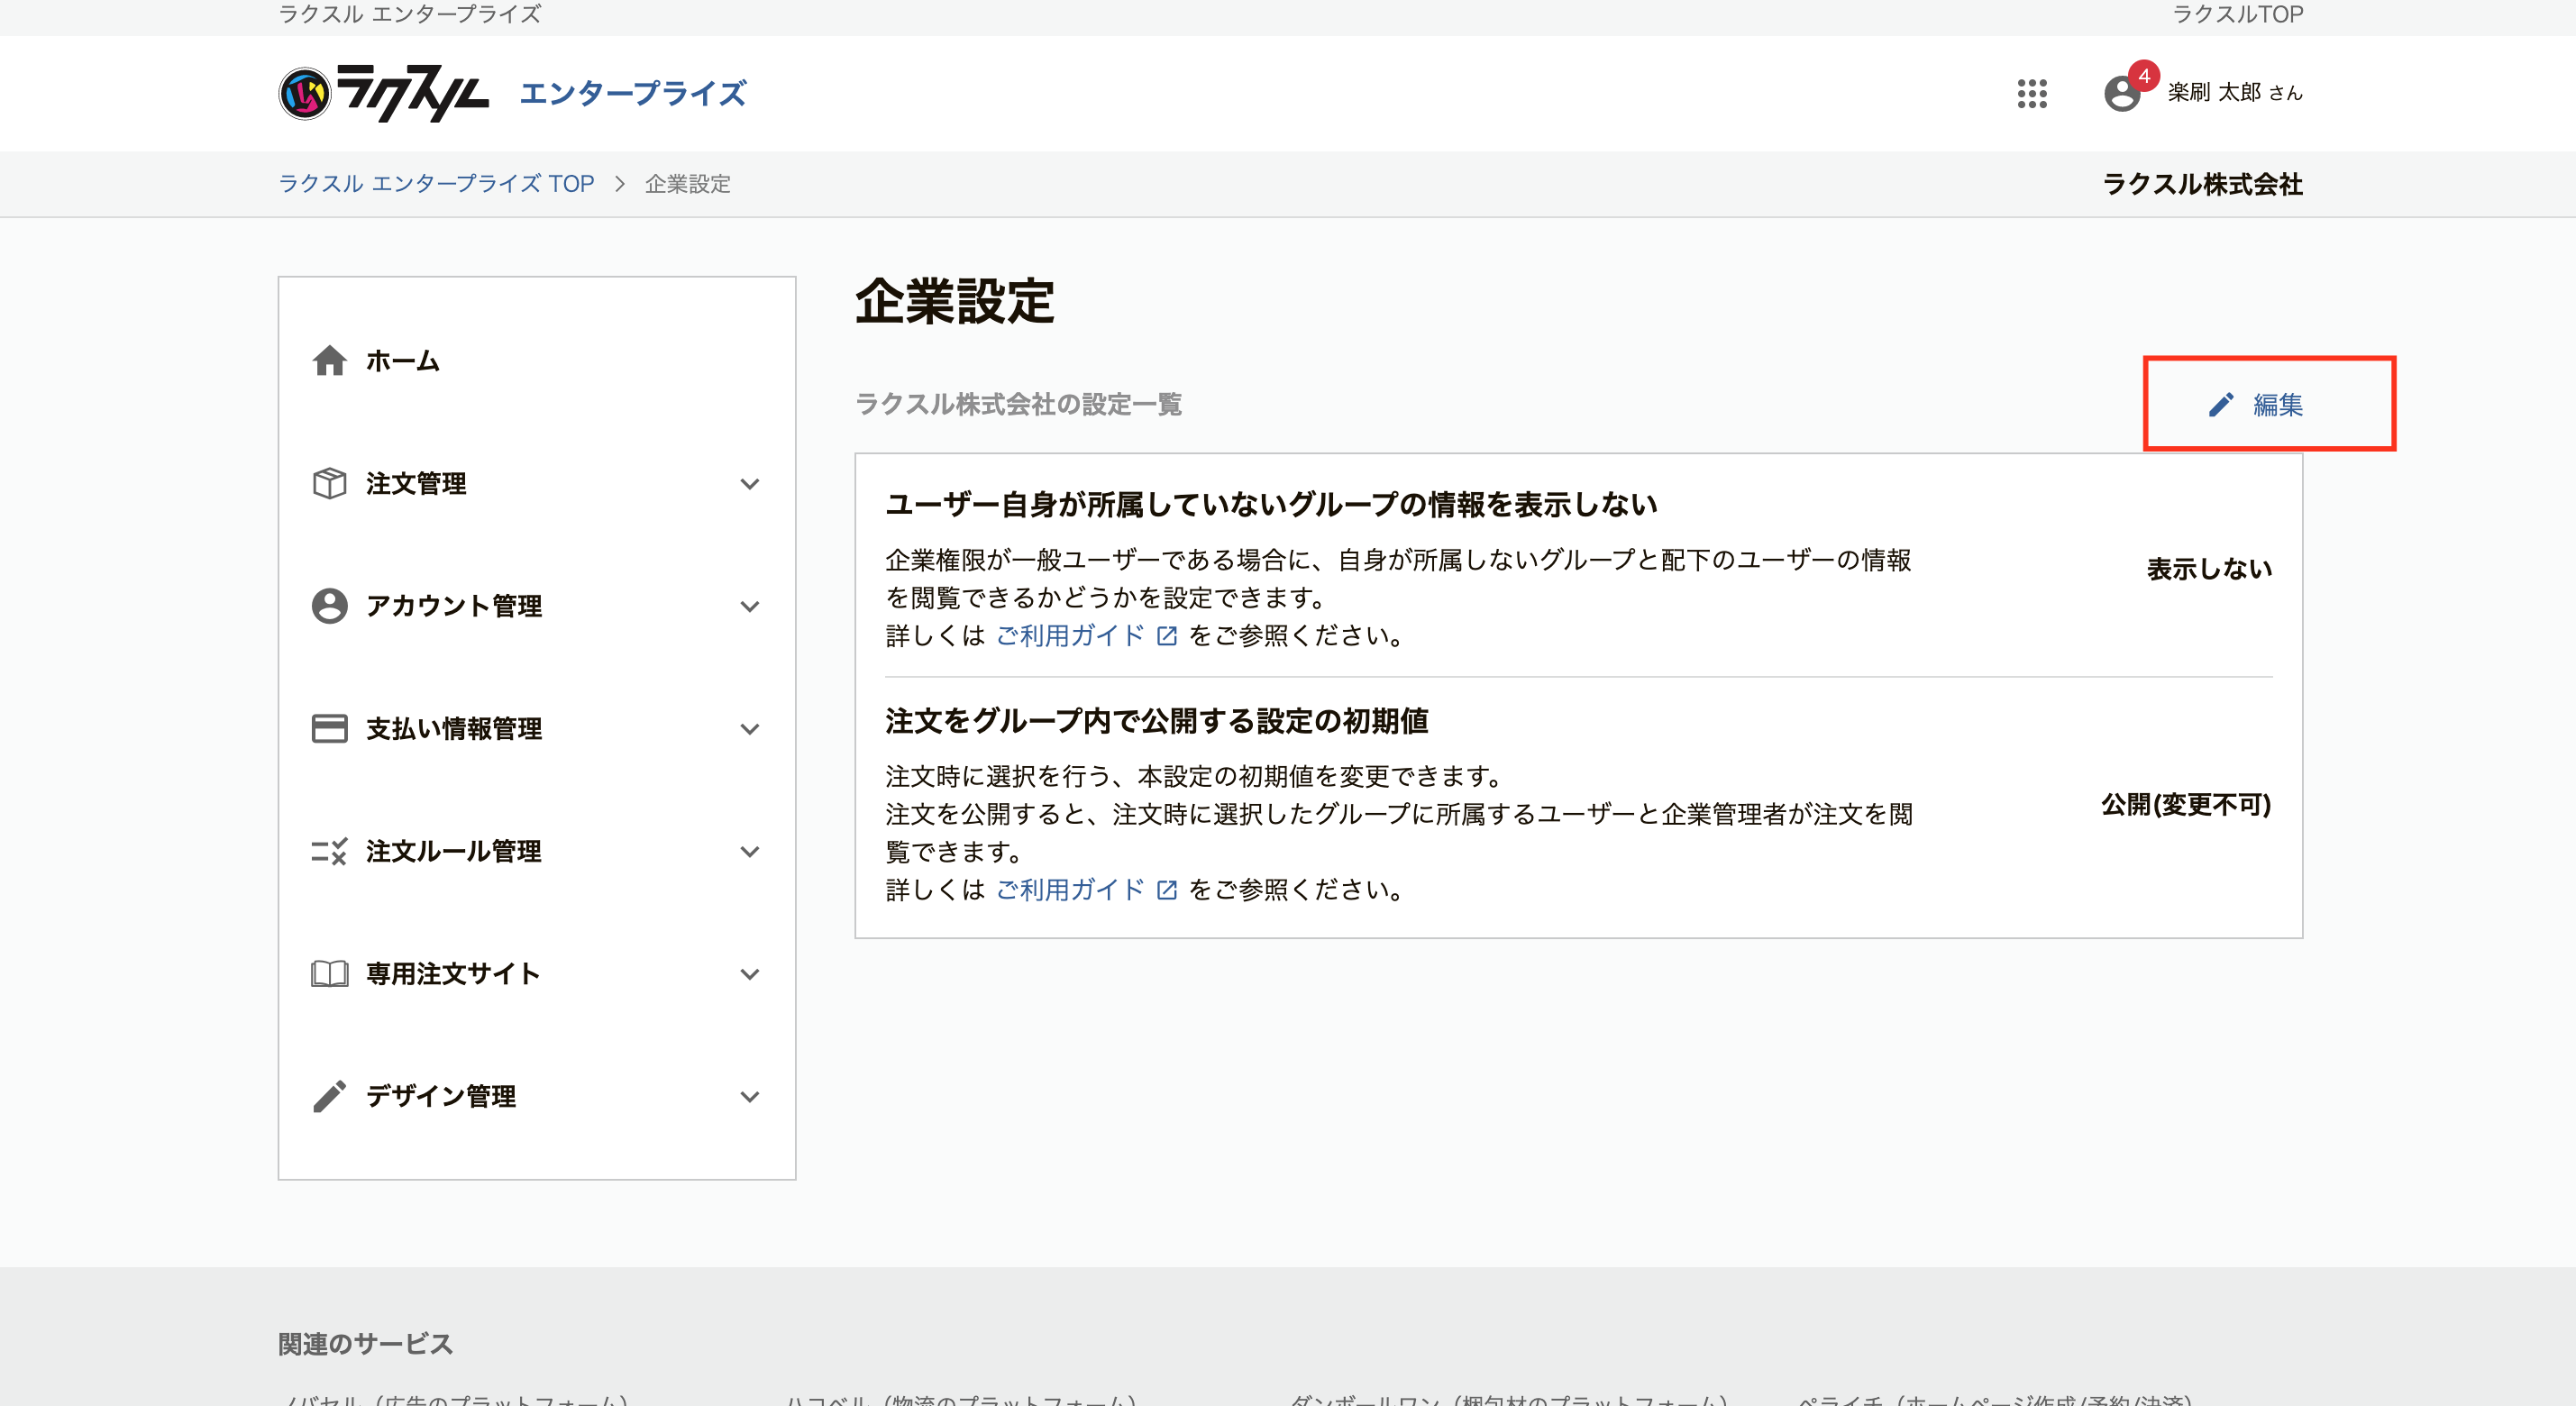
Task: Select 注文ルール管理 sidebar menu label
Action: tap(454, 851)
